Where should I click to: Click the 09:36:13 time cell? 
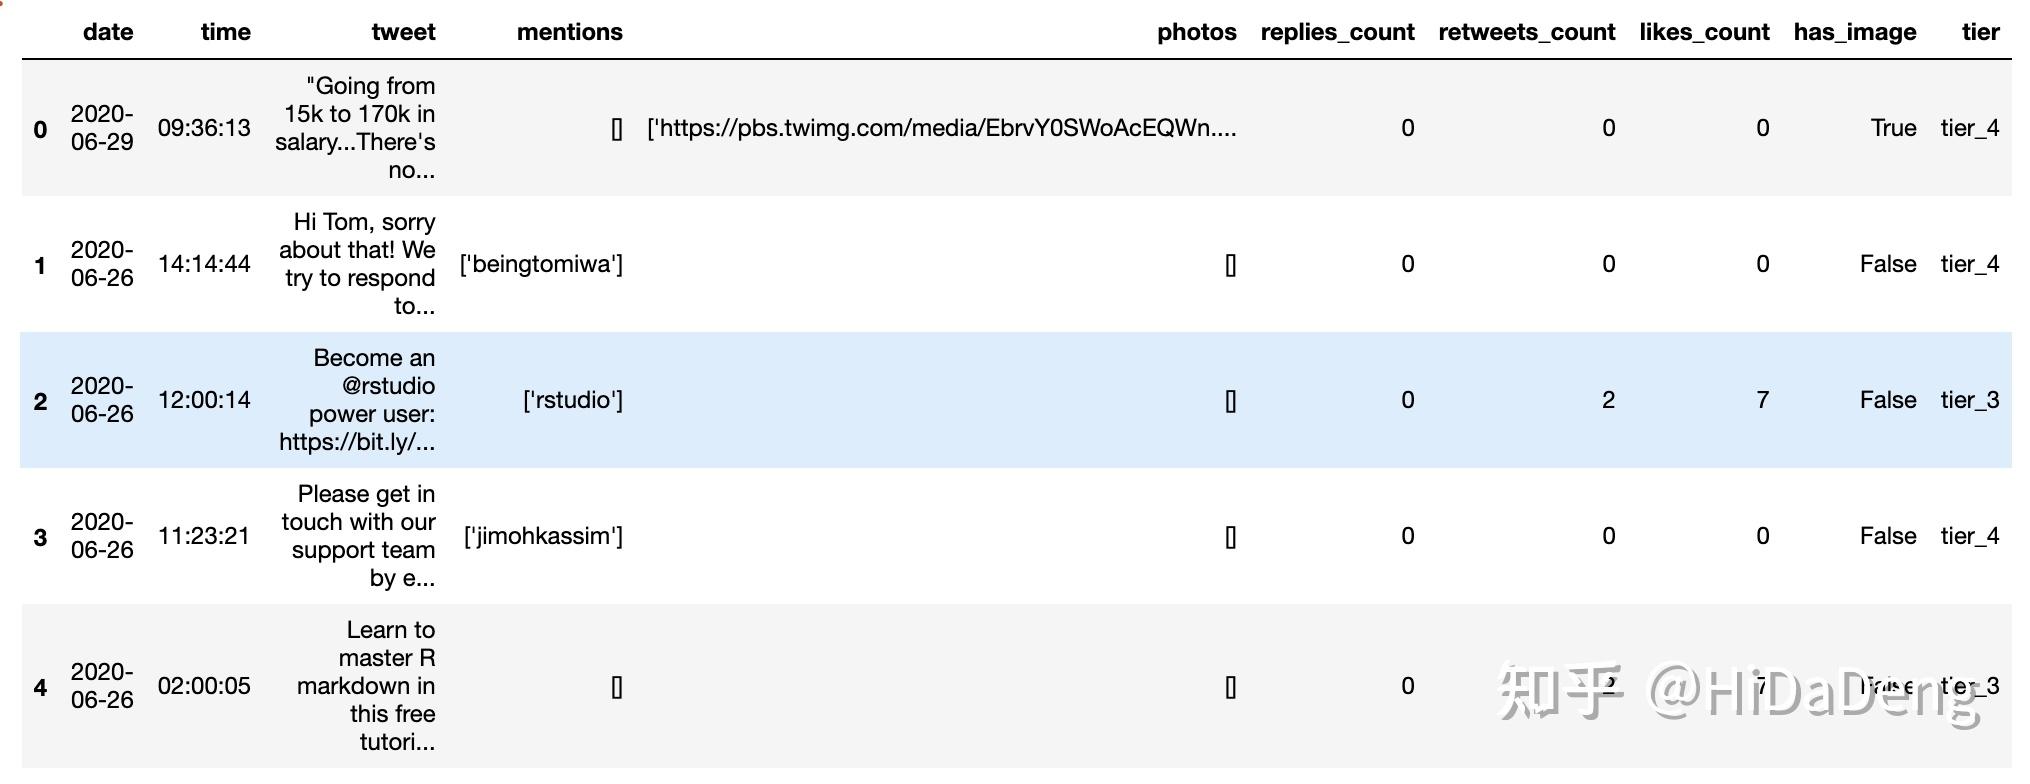(204, 128)
